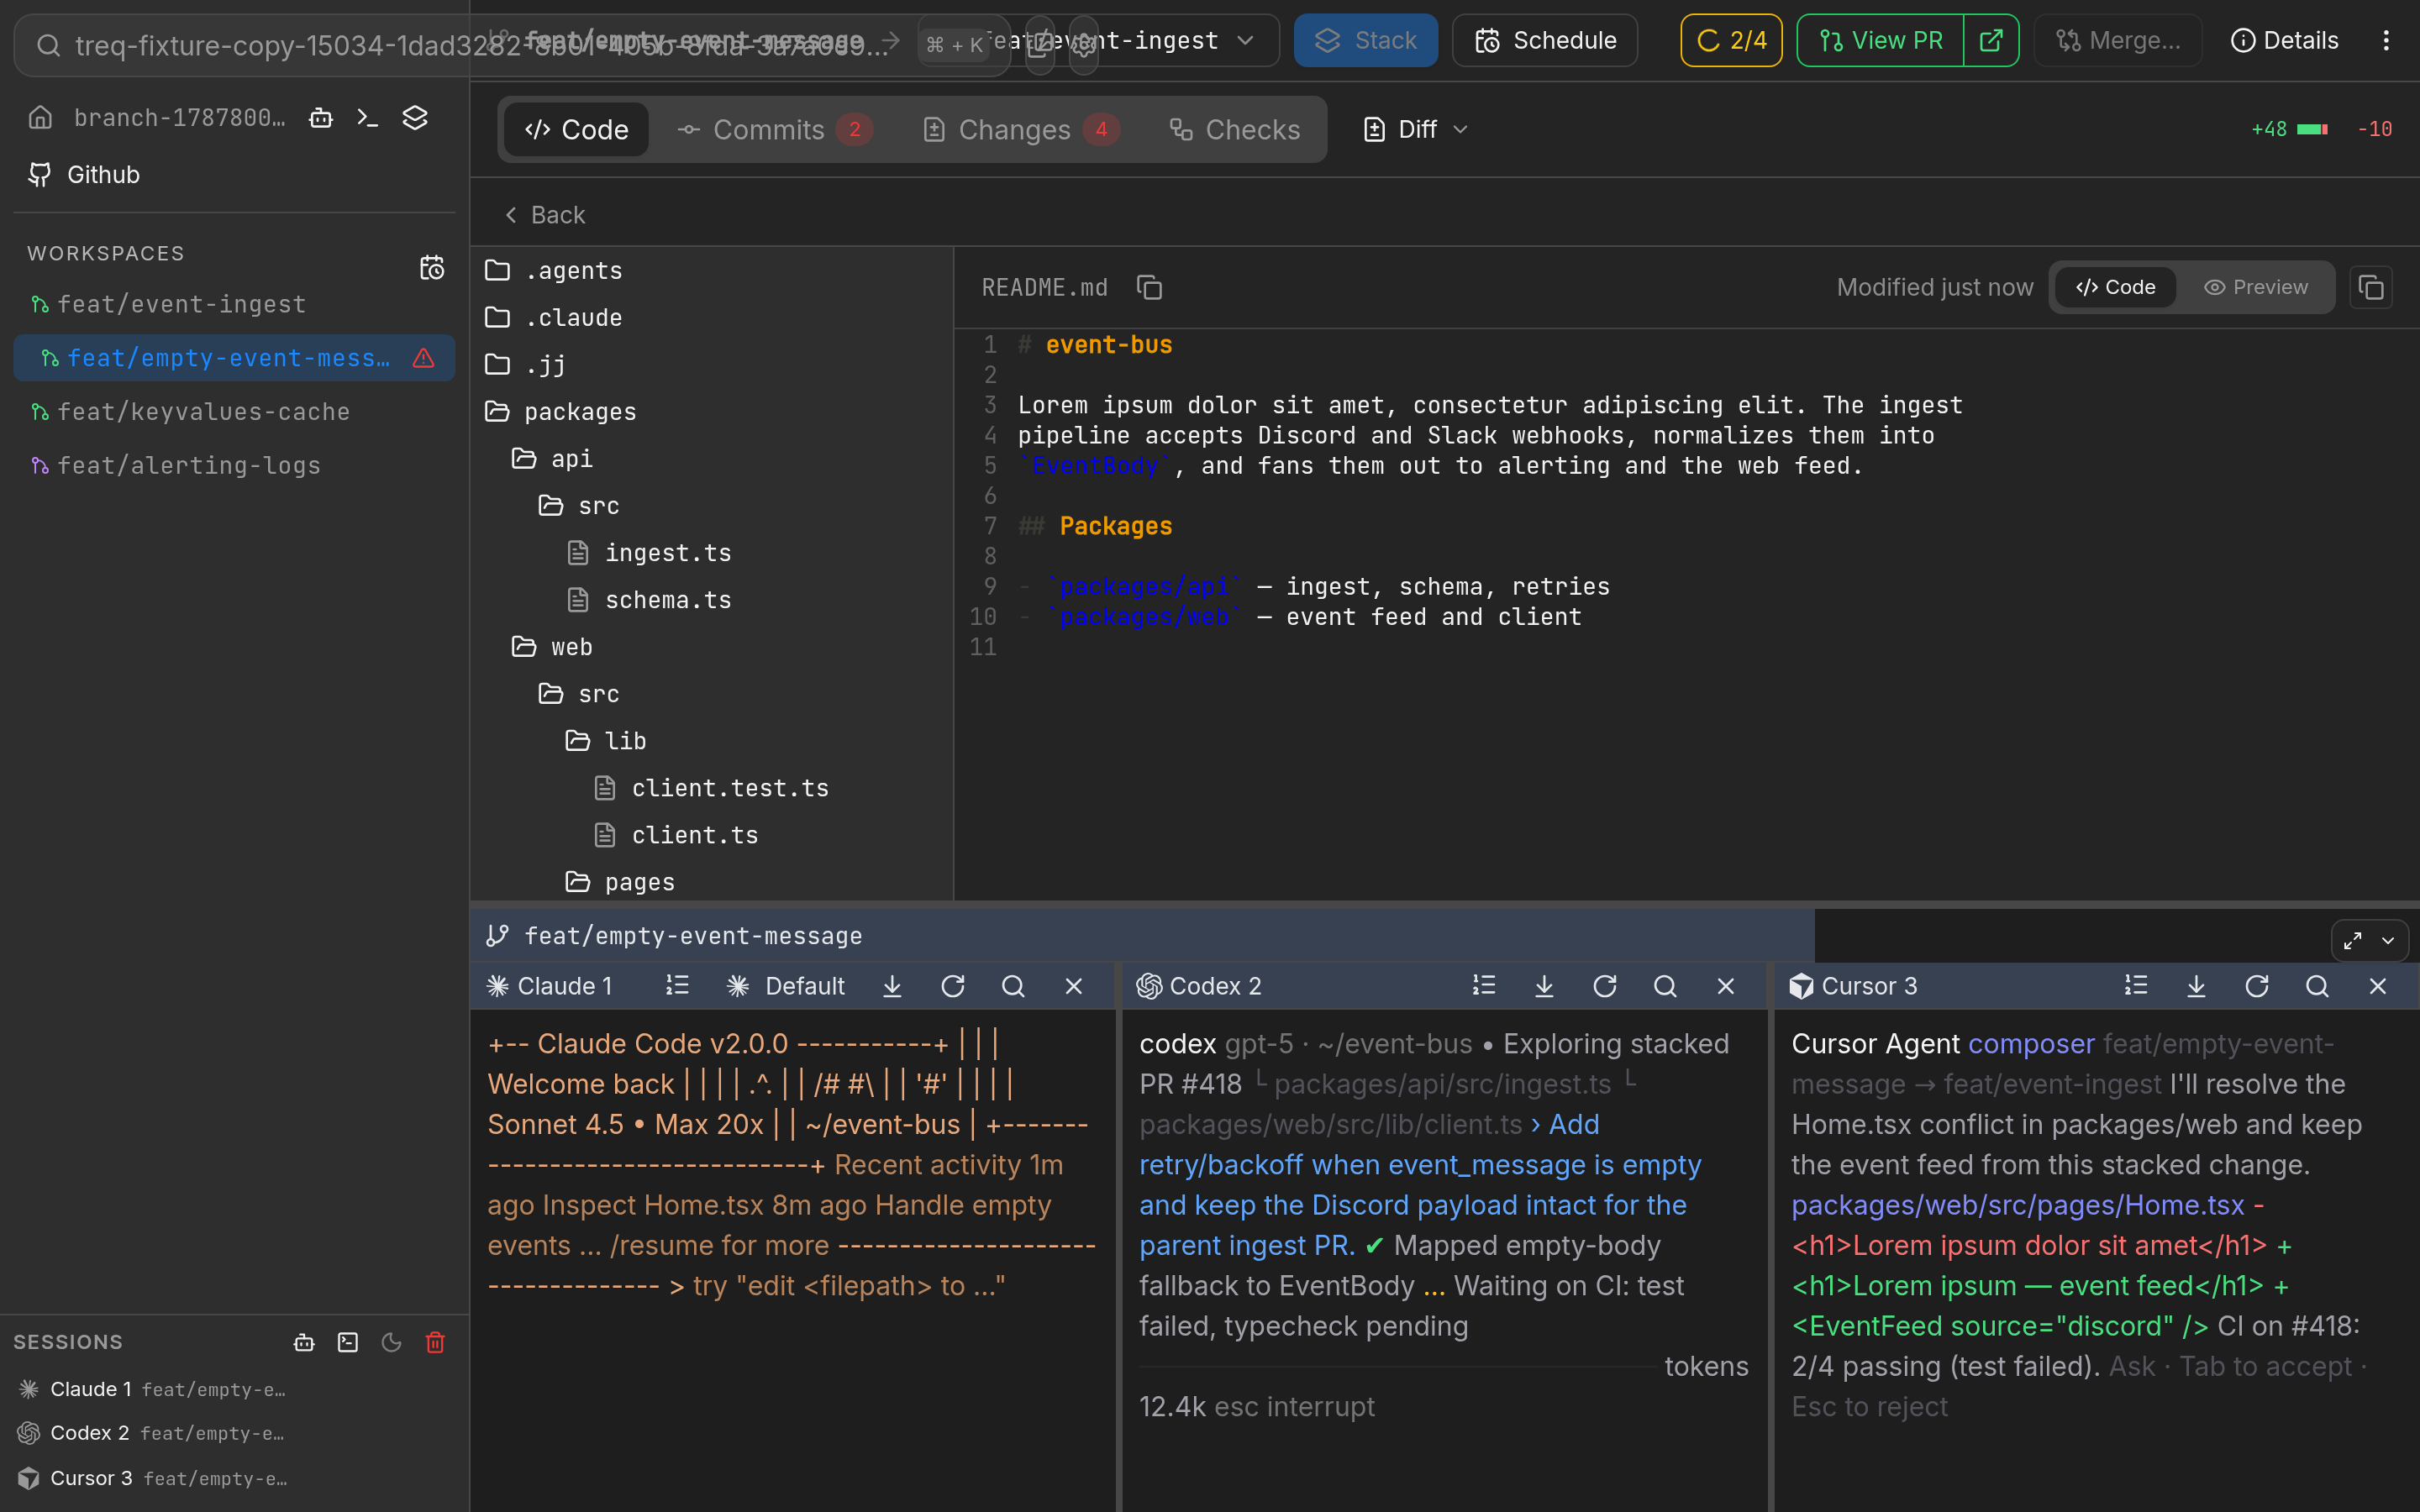This screenshot has height=1512, width=2420.
Task: Refresh the Cursor 3 session
Action: [2257, 986]
